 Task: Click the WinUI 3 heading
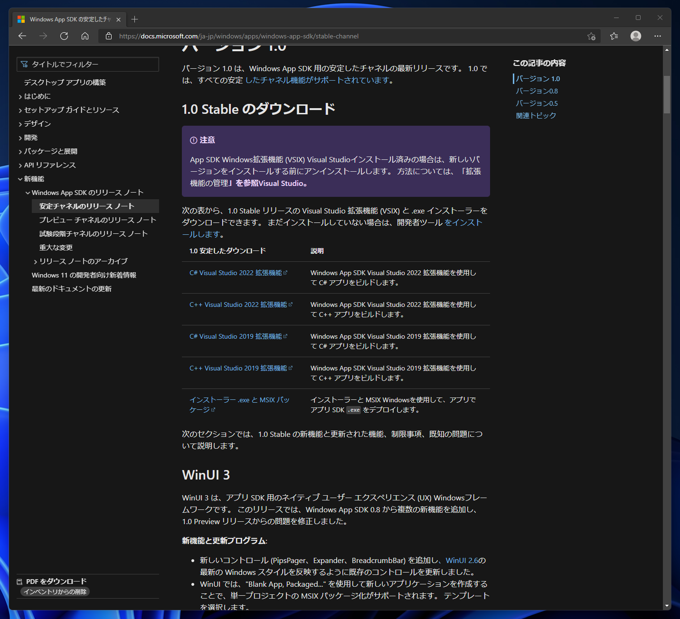click(x=206, y=475)
